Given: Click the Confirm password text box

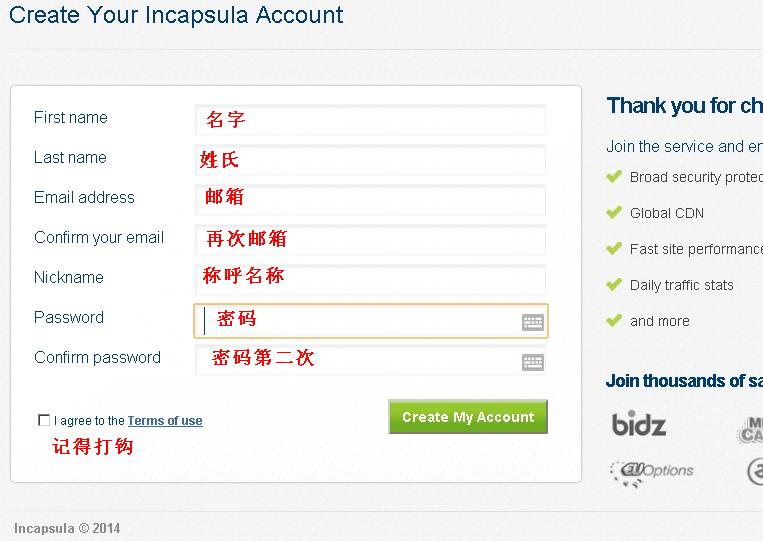Looking at the screenshot, I should click(x=370, y=360).
